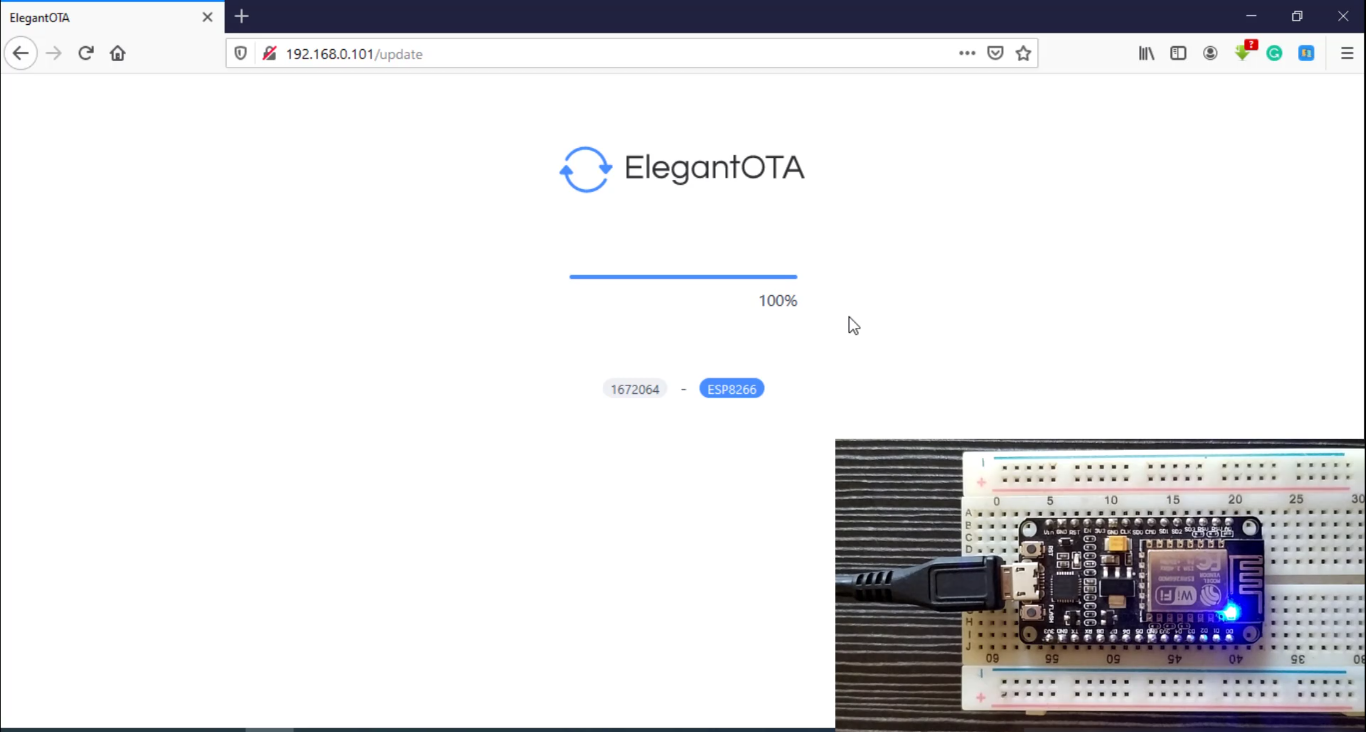Viewport: 1366px width, 732px height.
Task: Click the forward navigation arrow
Action: [54, 53]
